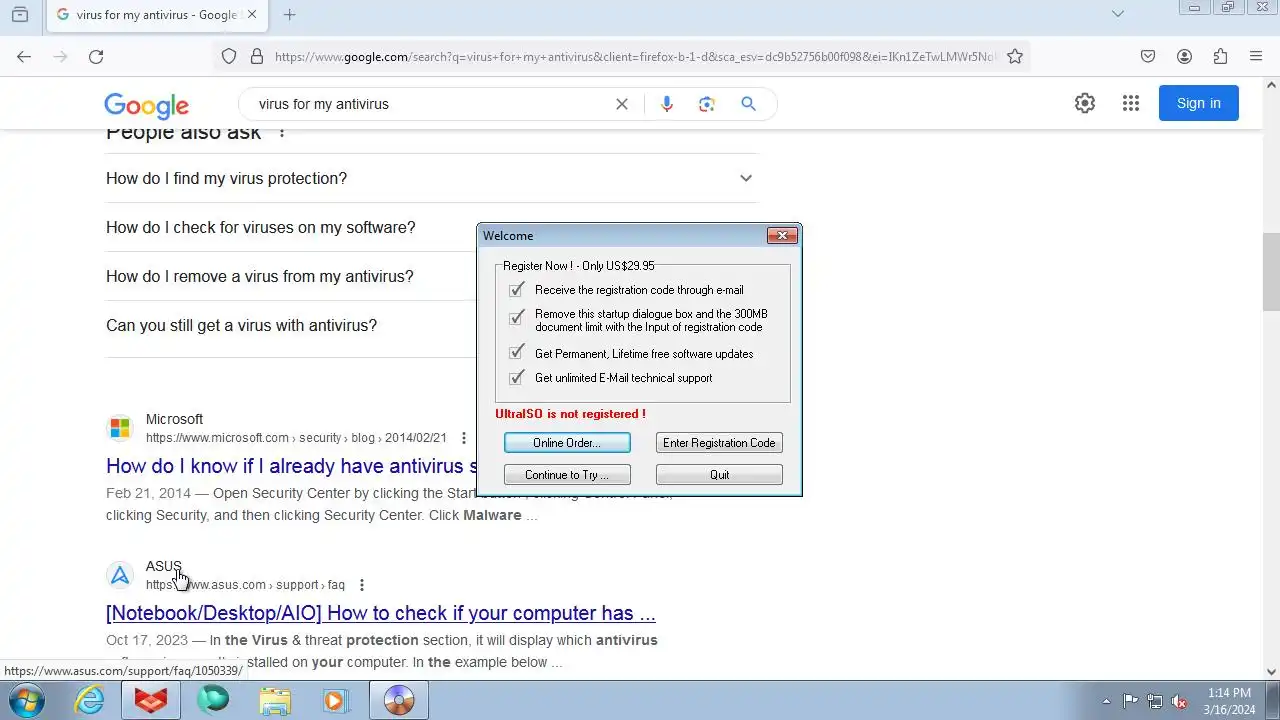Click the network tray icon
This screenshot has height=720, width=1280.
[1155, 701]
